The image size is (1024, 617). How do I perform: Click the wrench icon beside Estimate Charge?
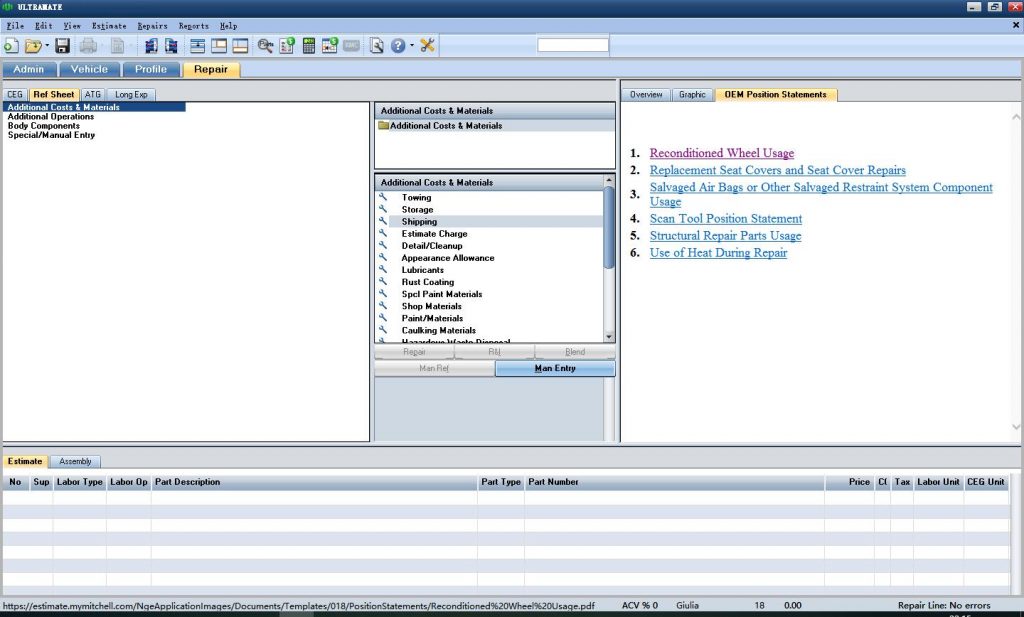[x=383, y=233]
